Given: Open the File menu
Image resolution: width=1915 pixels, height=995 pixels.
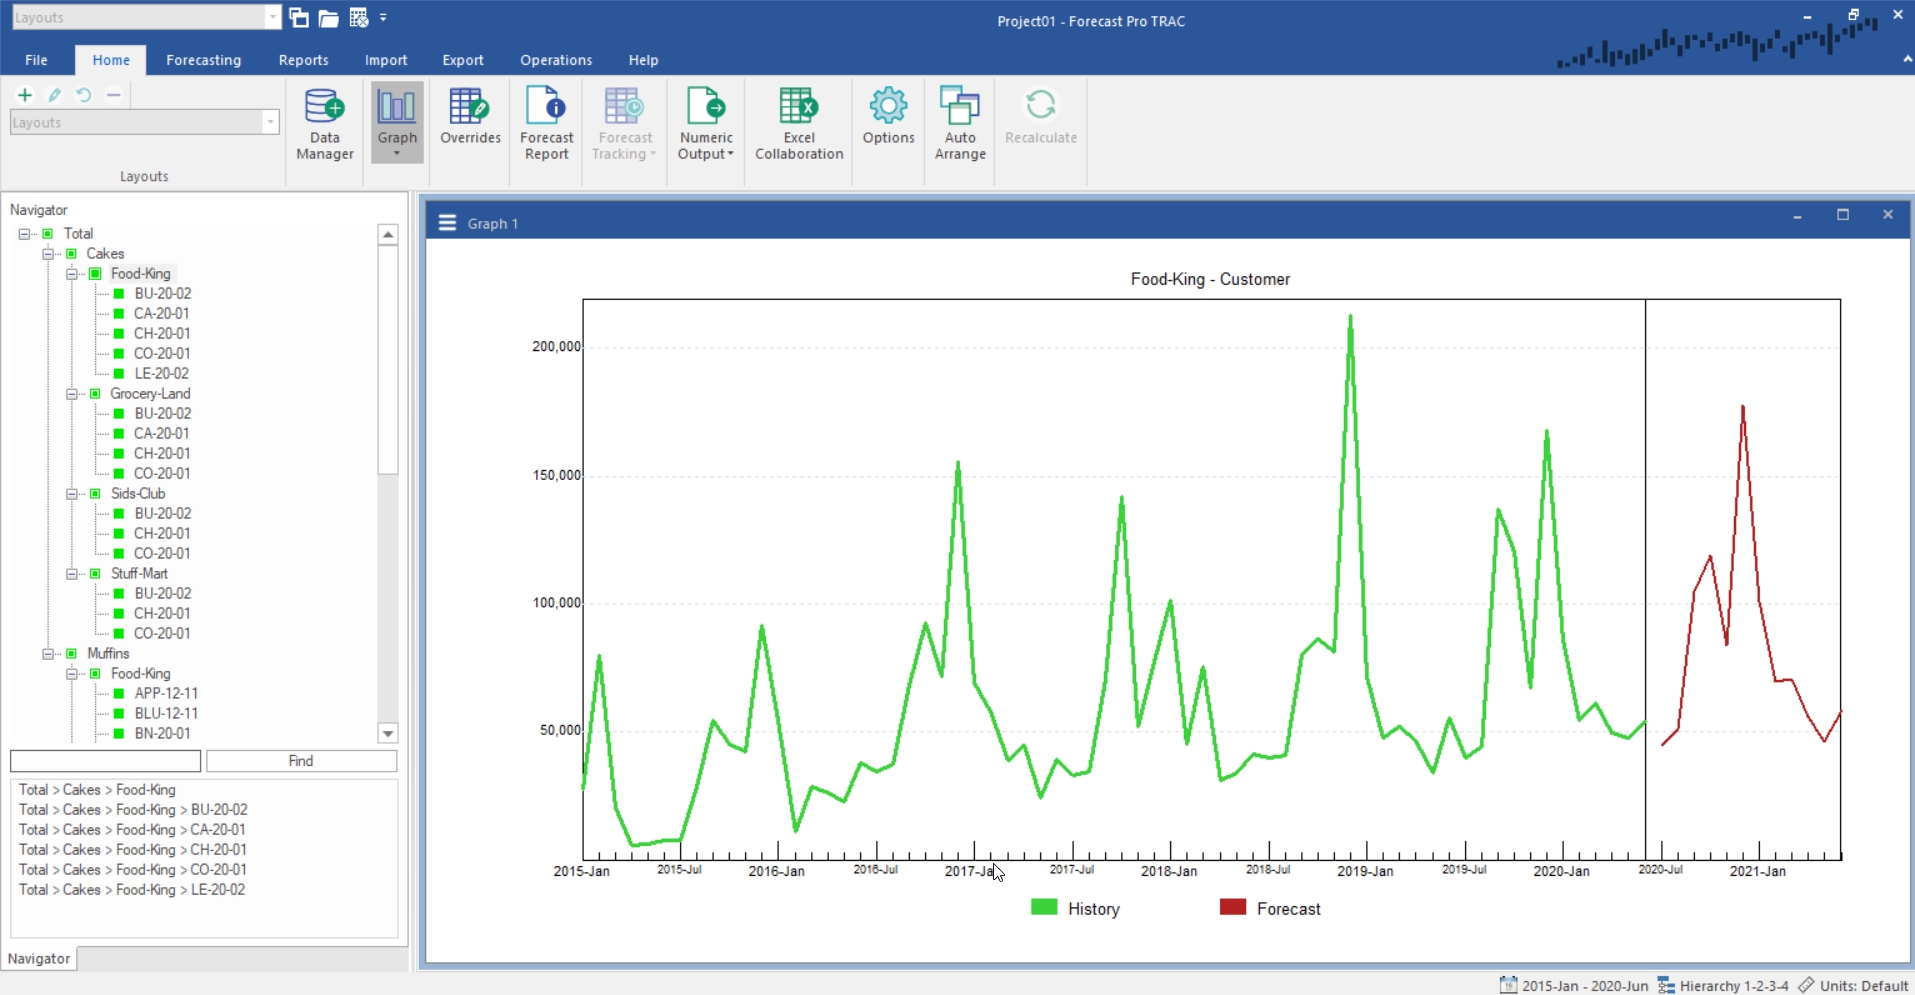Looking at the screenshot, I should click(36, 60).
